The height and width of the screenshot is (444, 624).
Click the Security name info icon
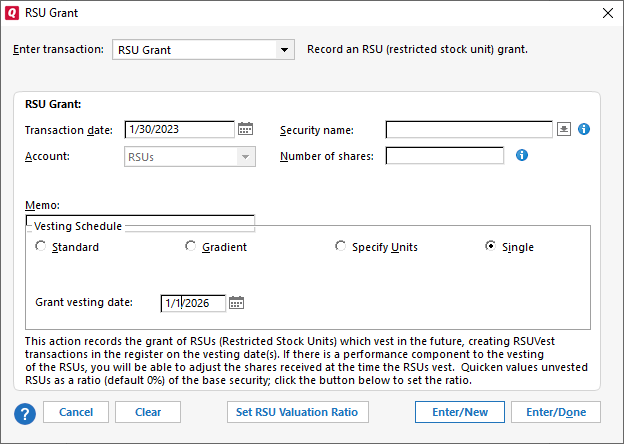(585, 129)
